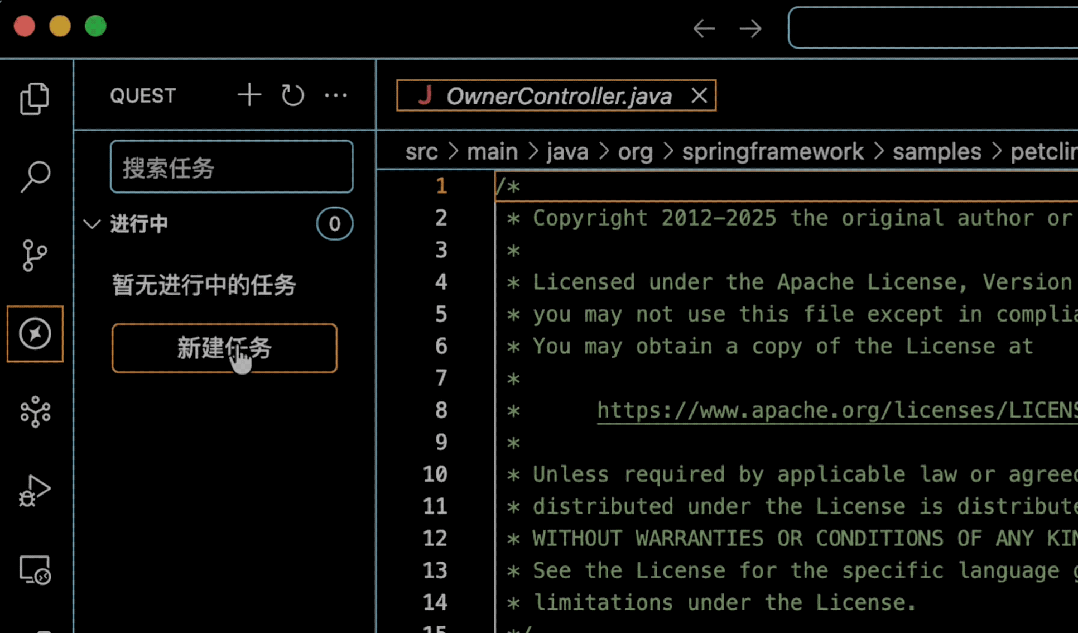Collapse the 进行中 task section
The image size is (1078, 633).
92,224
